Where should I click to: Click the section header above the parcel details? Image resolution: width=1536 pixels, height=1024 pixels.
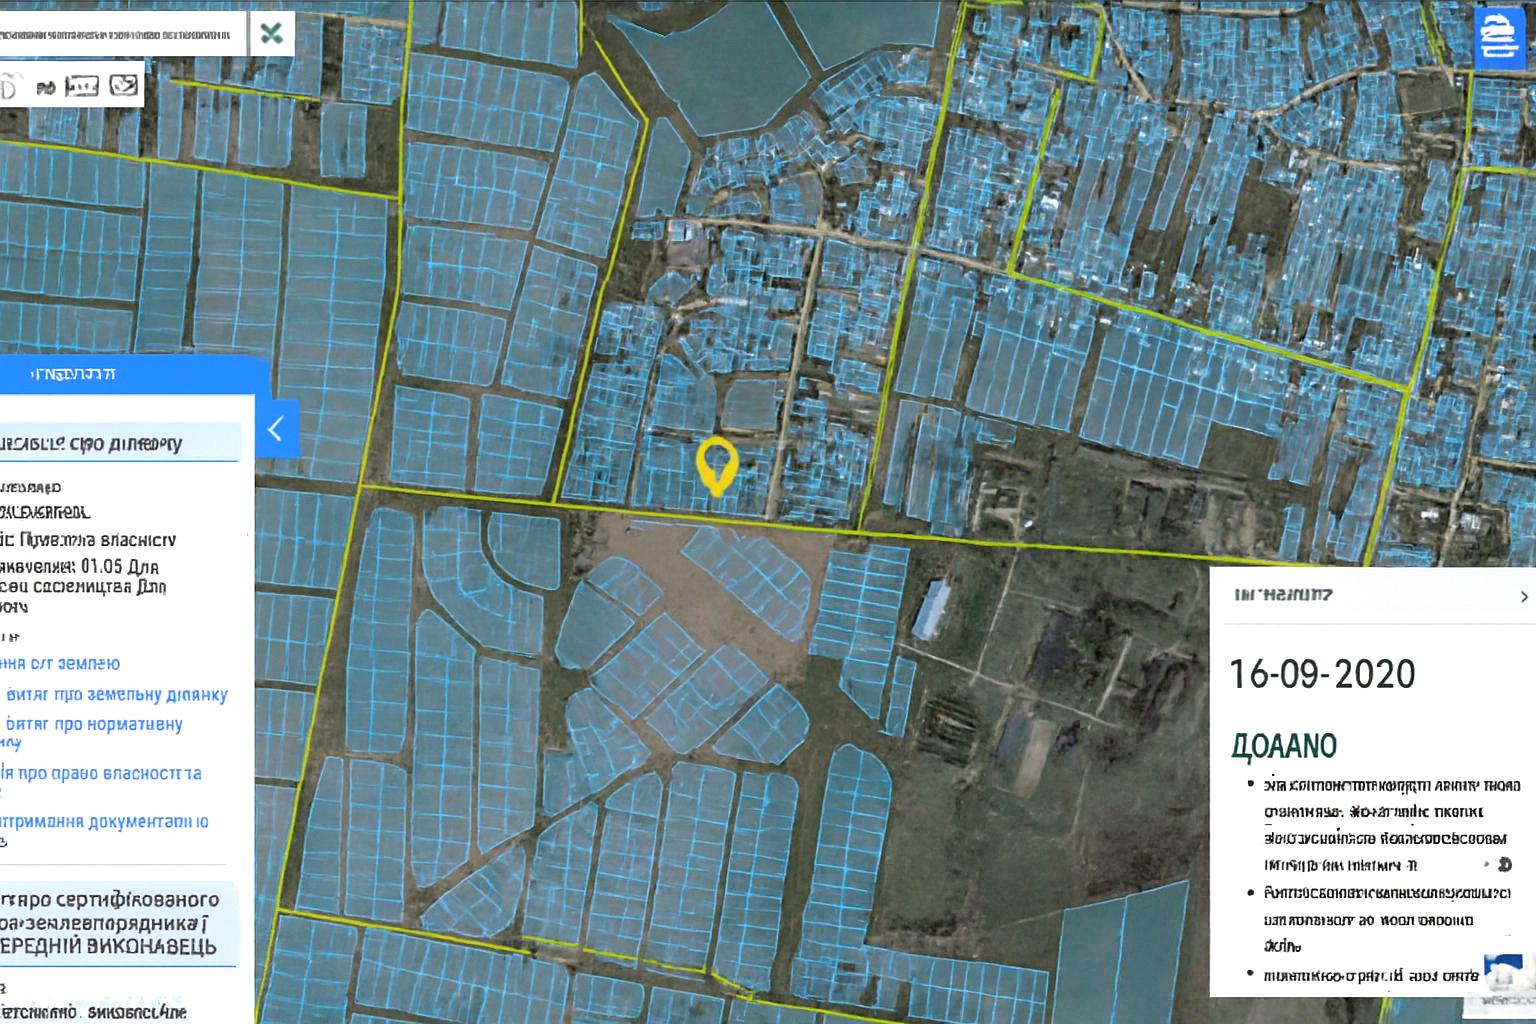click(120, 443)
